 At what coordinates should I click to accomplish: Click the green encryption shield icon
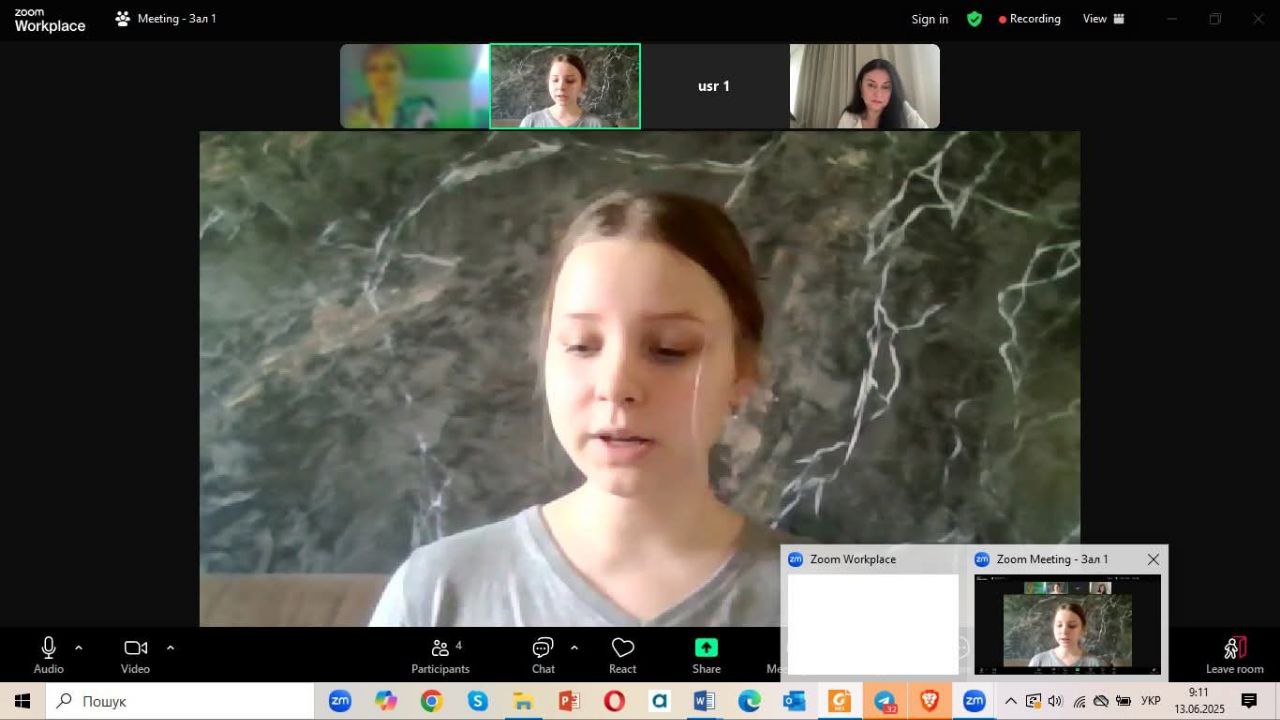(974, 19)
